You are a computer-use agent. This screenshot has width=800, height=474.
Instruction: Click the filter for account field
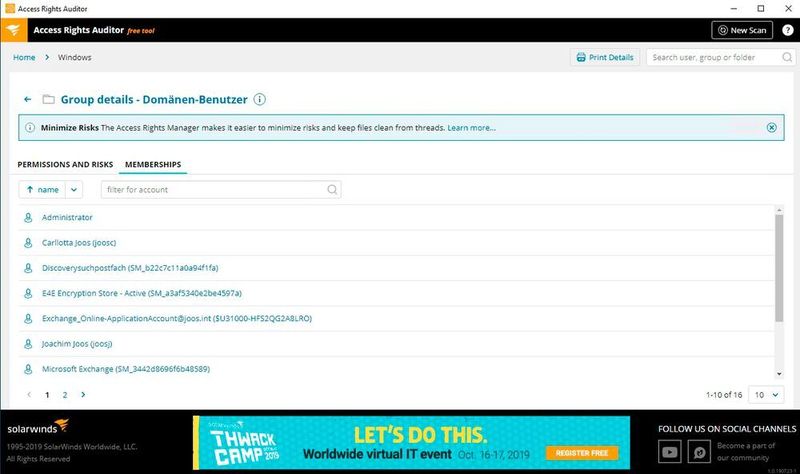click(221, 189)
